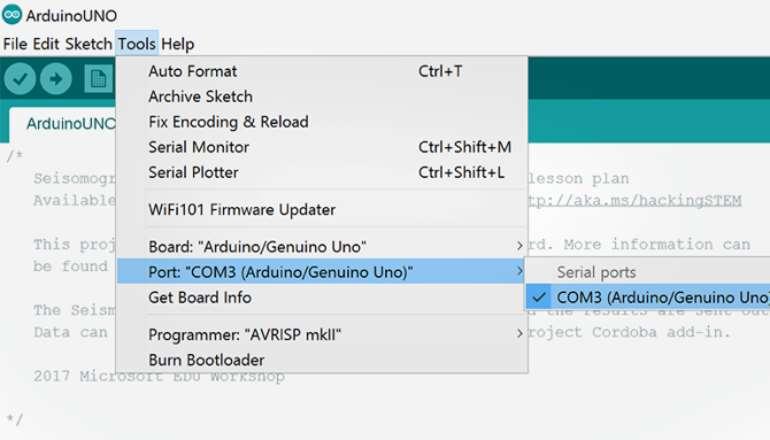Click the New sketch document icon

(x=98, y=79)
